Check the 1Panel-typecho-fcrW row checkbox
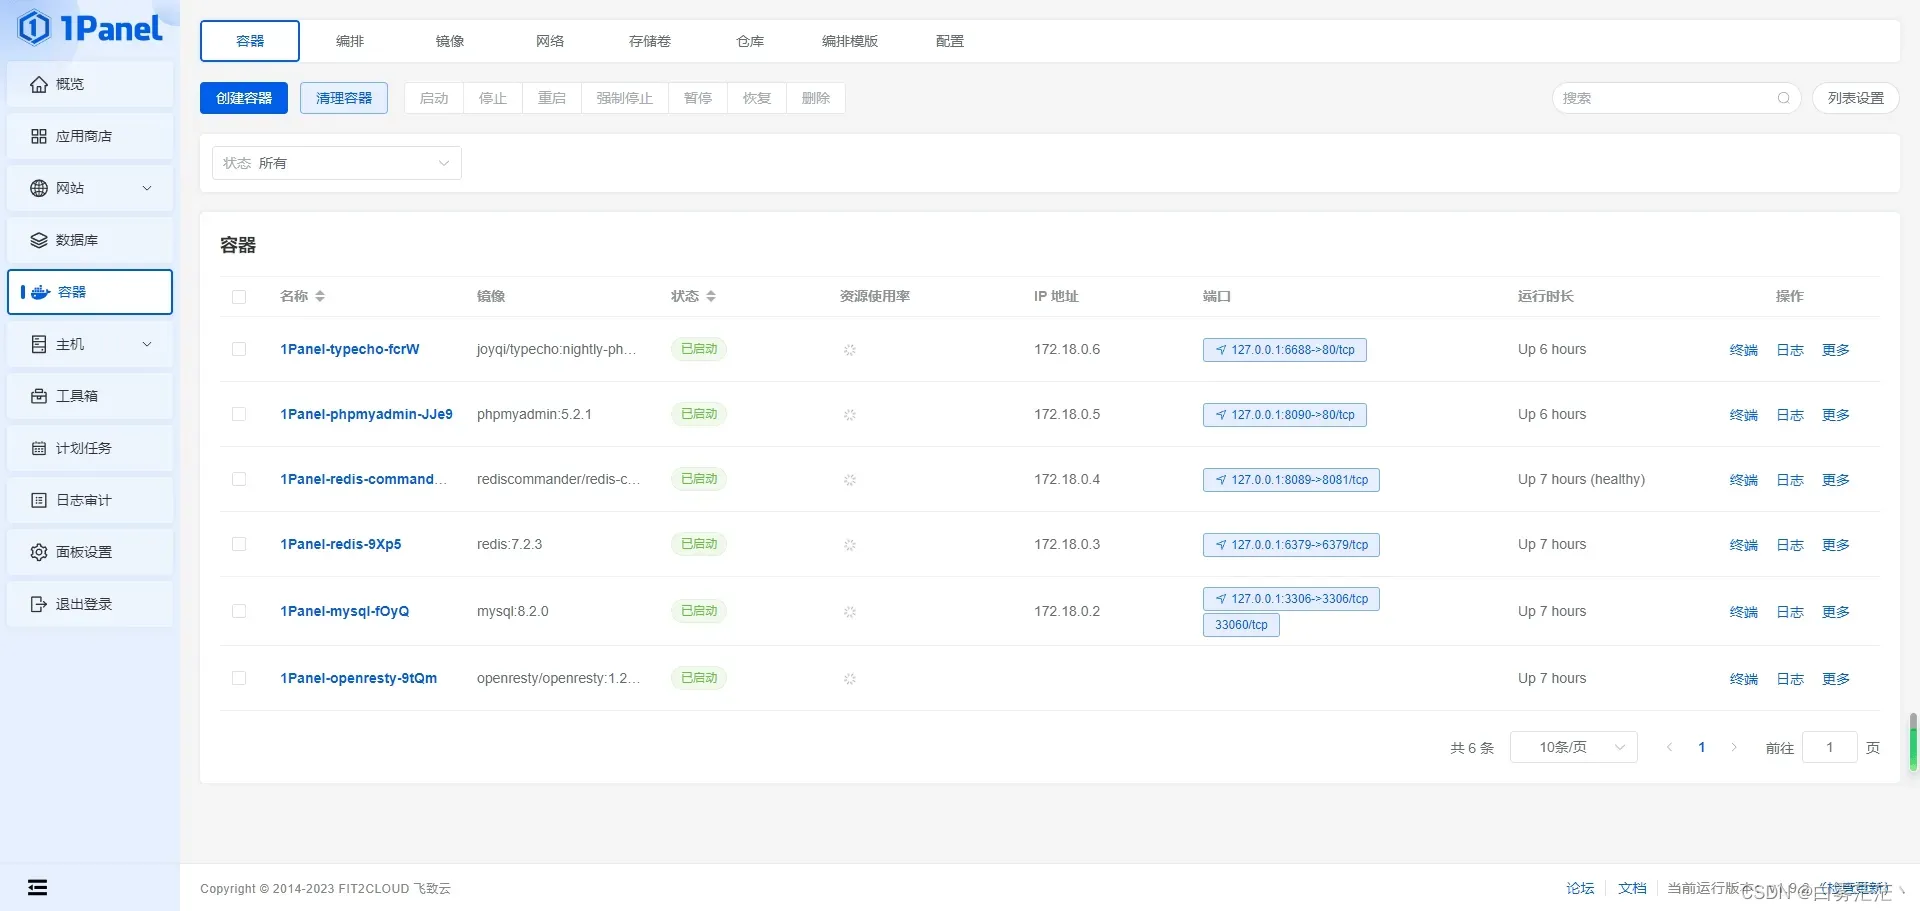The image size is (1920, 911). [239, 349]
